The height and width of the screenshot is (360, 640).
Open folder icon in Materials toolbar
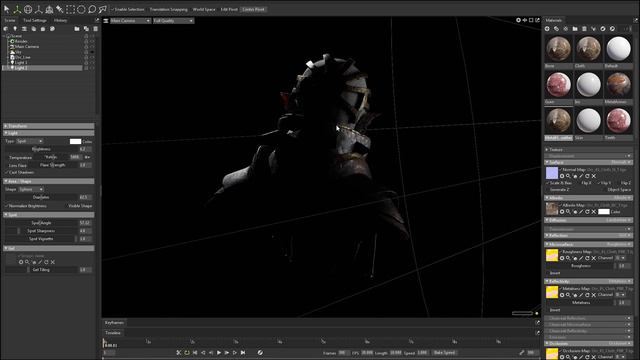pyautogui.click(x=575, y=29)
